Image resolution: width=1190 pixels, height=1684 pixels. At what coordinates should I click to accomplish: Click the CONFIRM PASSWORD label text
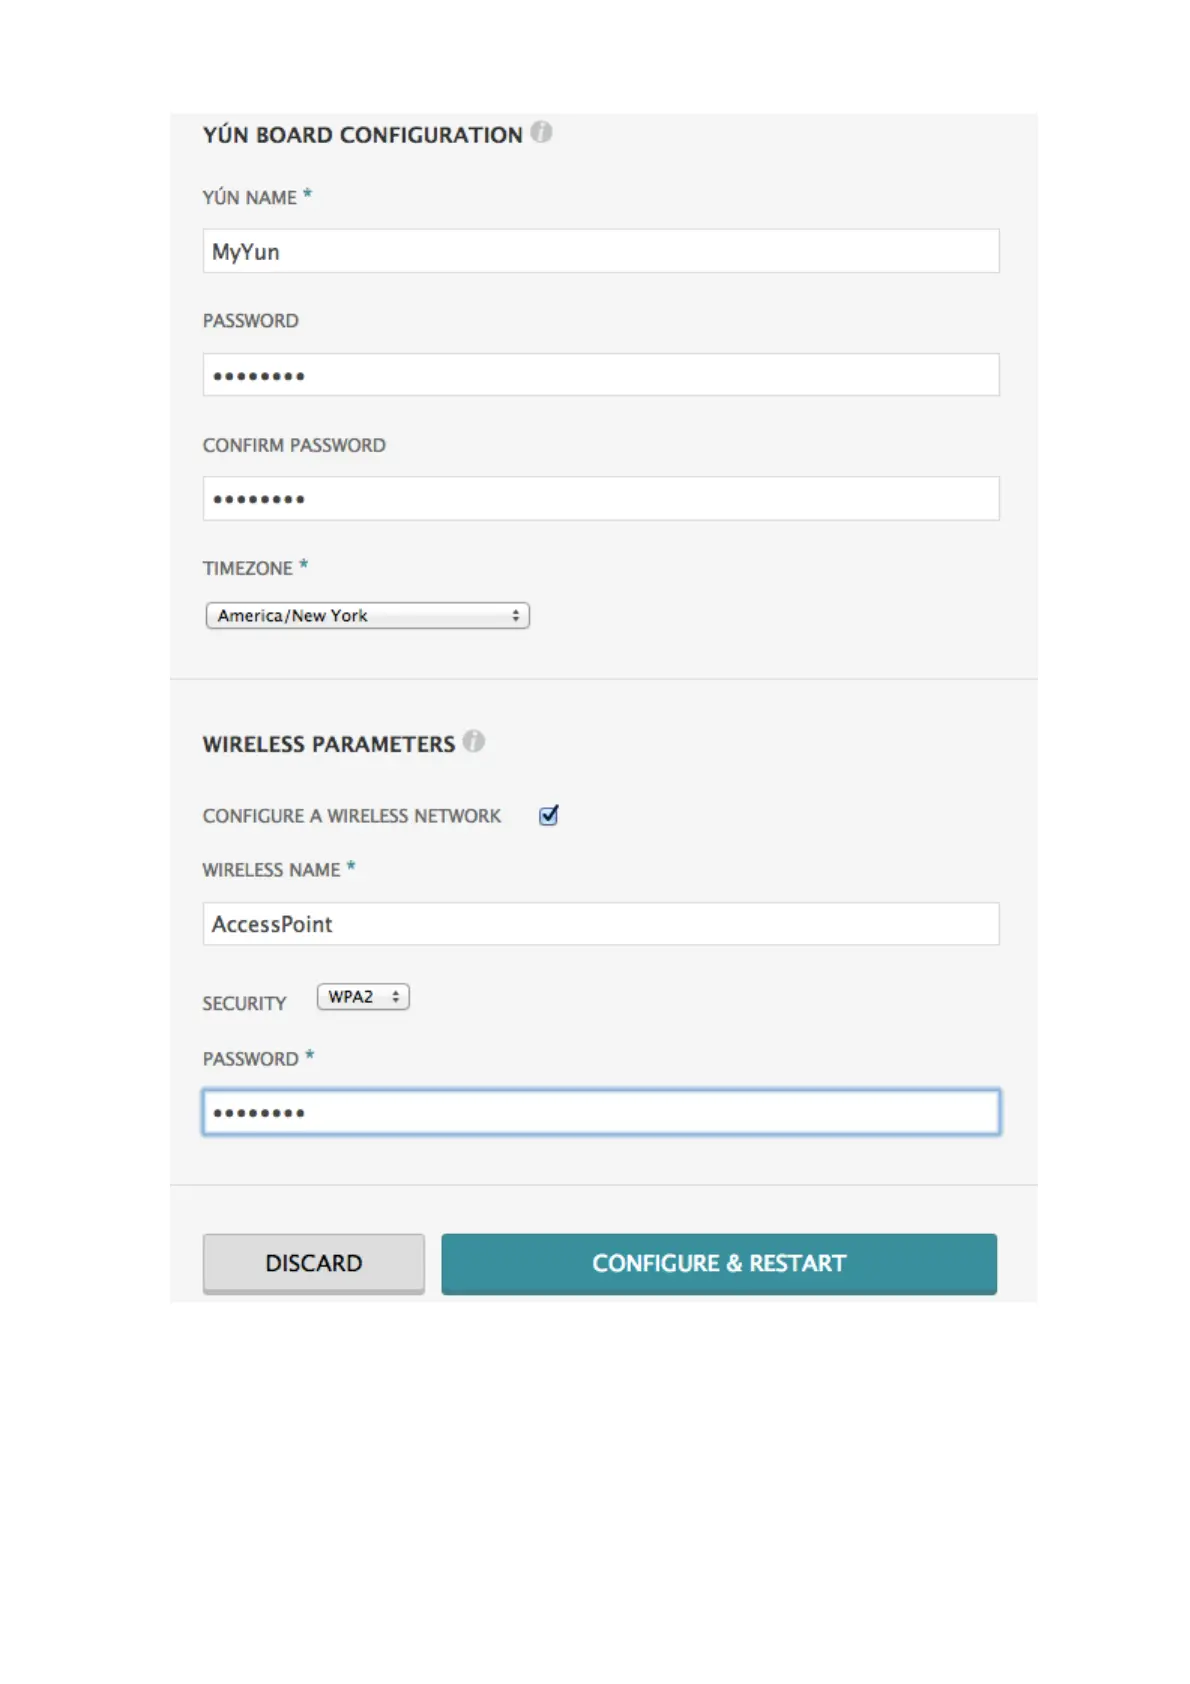pos(294,445)
